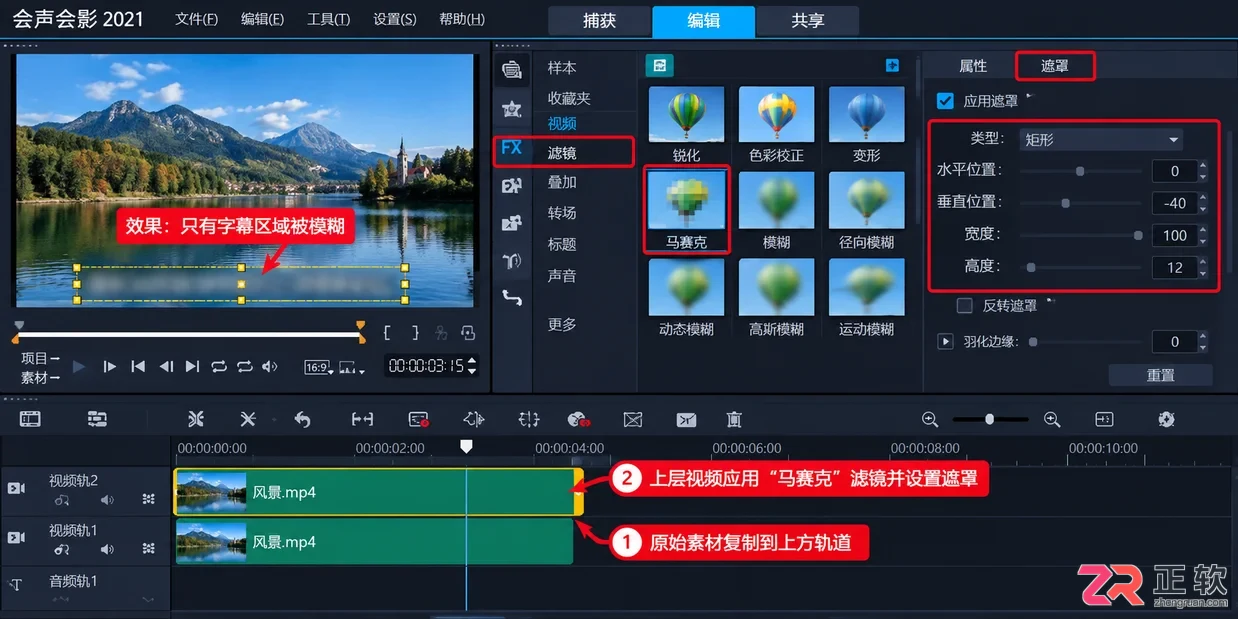The image size is (1238, 619).
Task: Select the 转场 library category
Action: click(562, 213)
